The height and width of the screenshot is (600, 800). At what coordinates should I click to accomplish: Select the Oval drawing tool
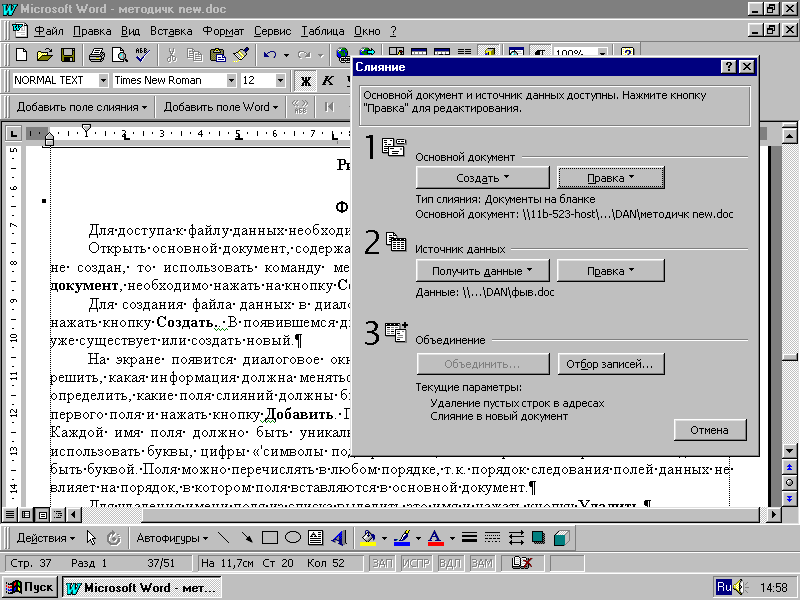[x=293, y=538]
